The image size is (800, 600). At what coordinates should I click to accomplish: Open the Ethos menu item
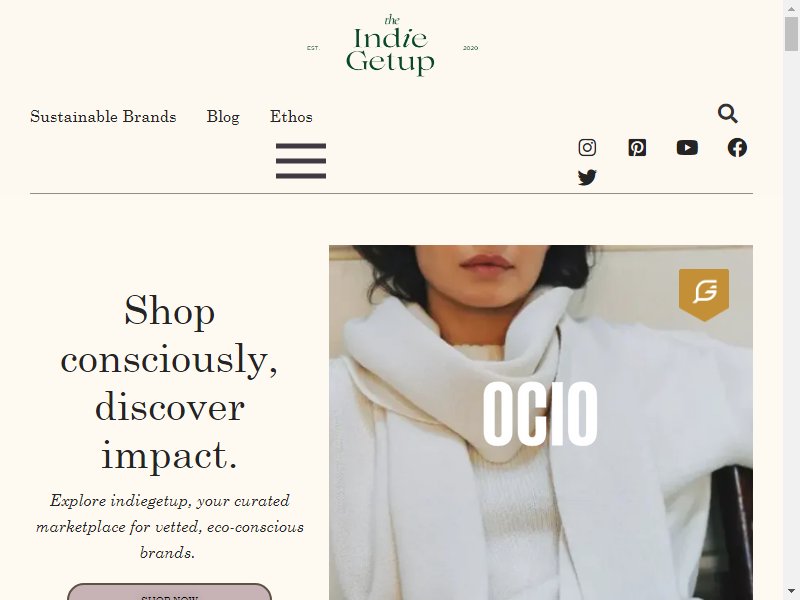coord(291,116)
